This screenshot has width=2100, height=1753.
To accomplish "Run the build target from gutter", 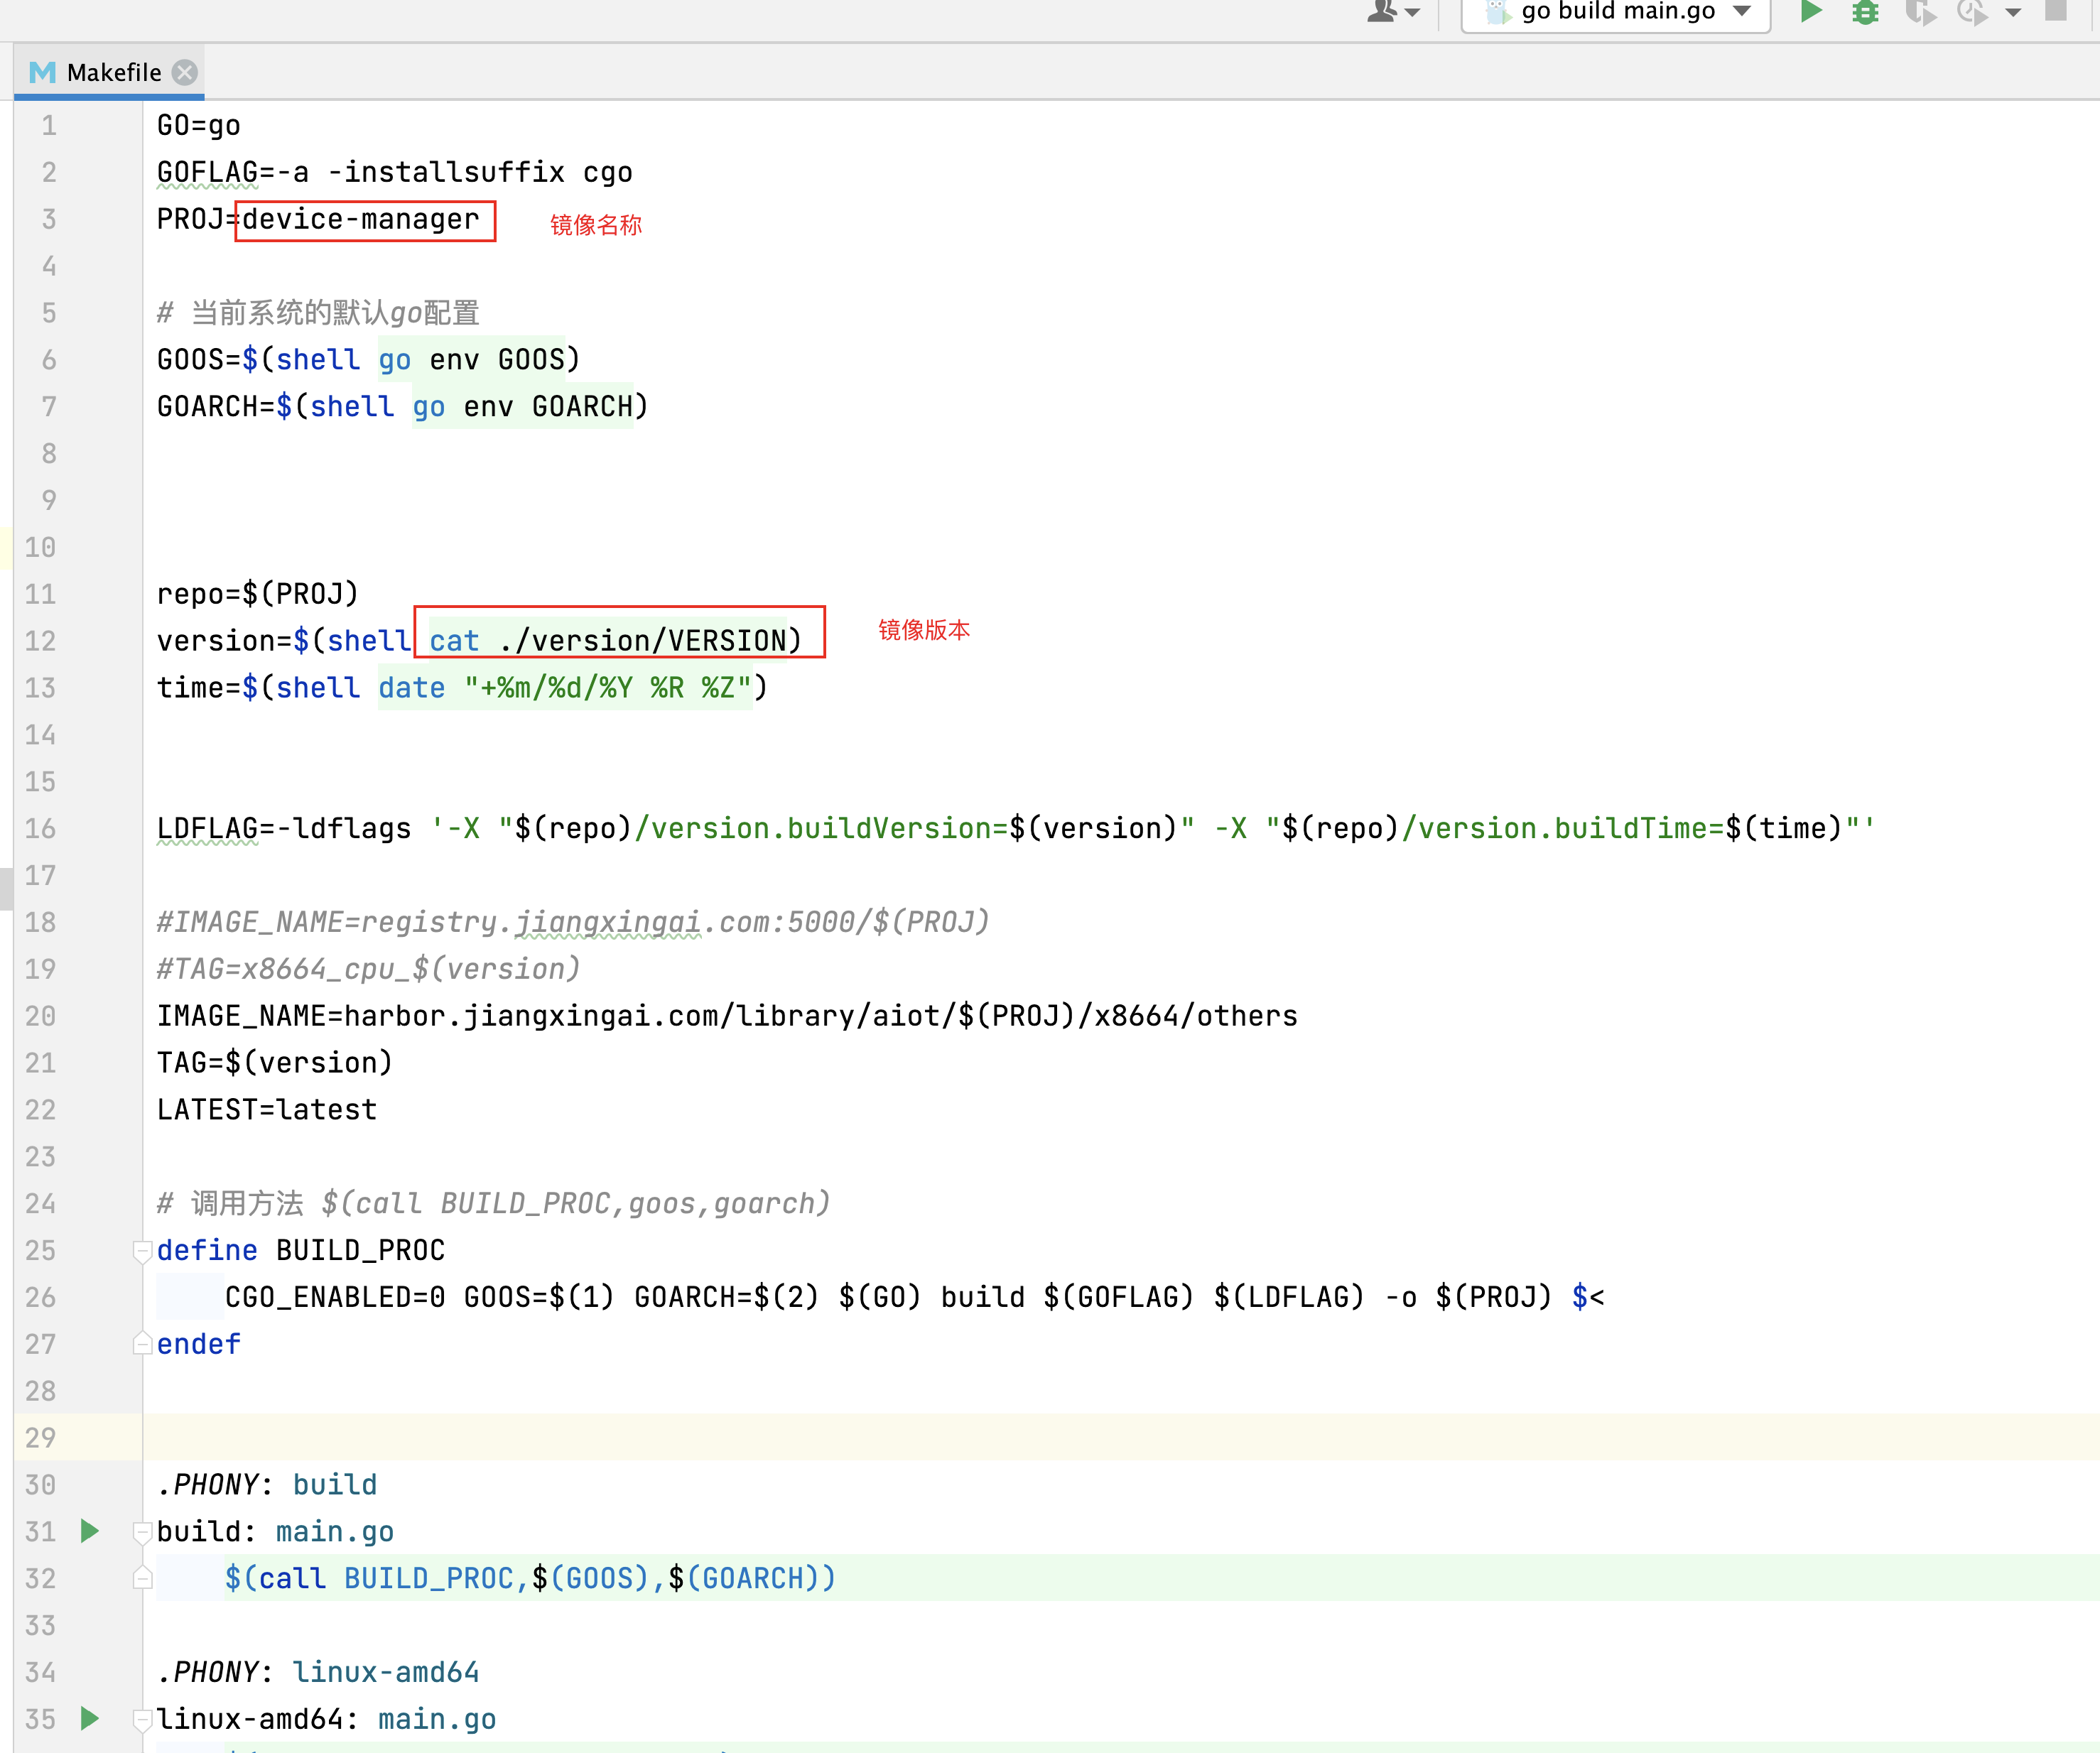I will [90, 1531].
